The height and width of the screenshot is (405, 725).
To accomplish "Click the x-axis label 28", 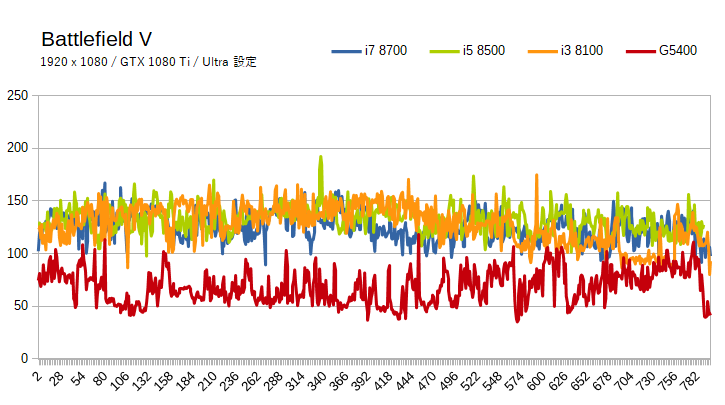I will 56,379.
